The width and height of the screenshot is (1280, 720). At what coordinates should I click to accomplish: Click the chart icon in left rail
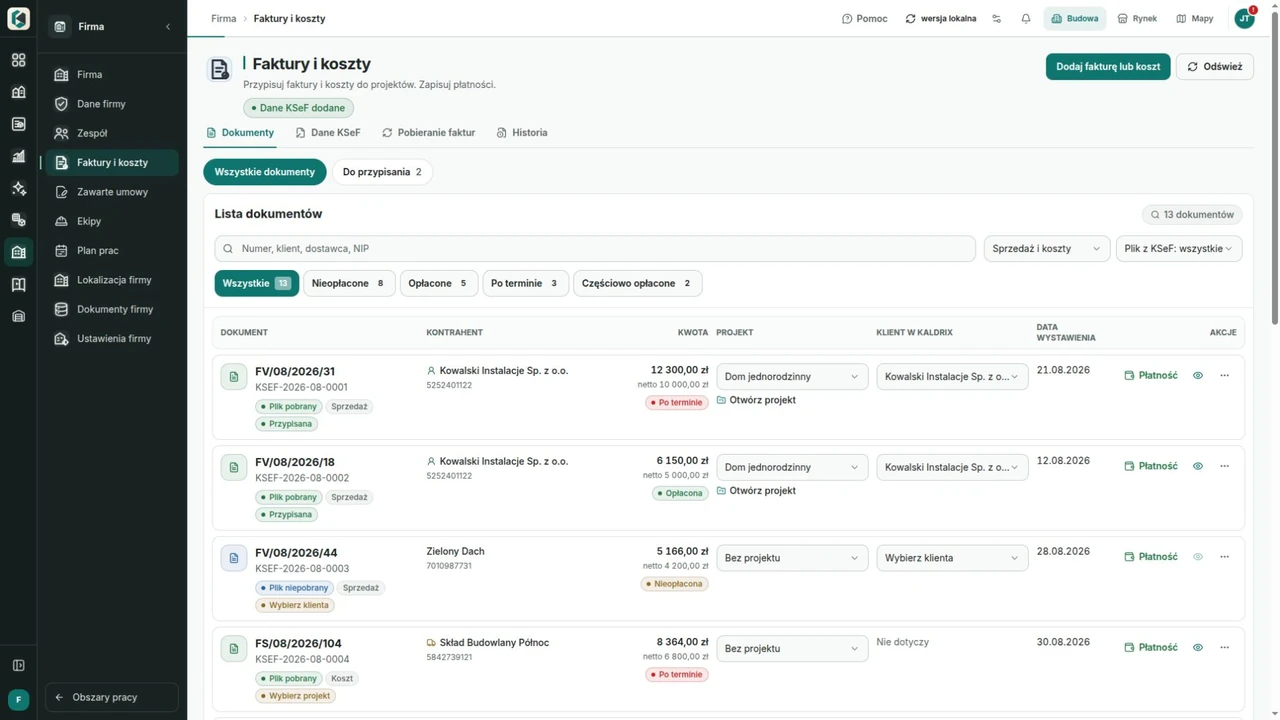coord(18,156)
